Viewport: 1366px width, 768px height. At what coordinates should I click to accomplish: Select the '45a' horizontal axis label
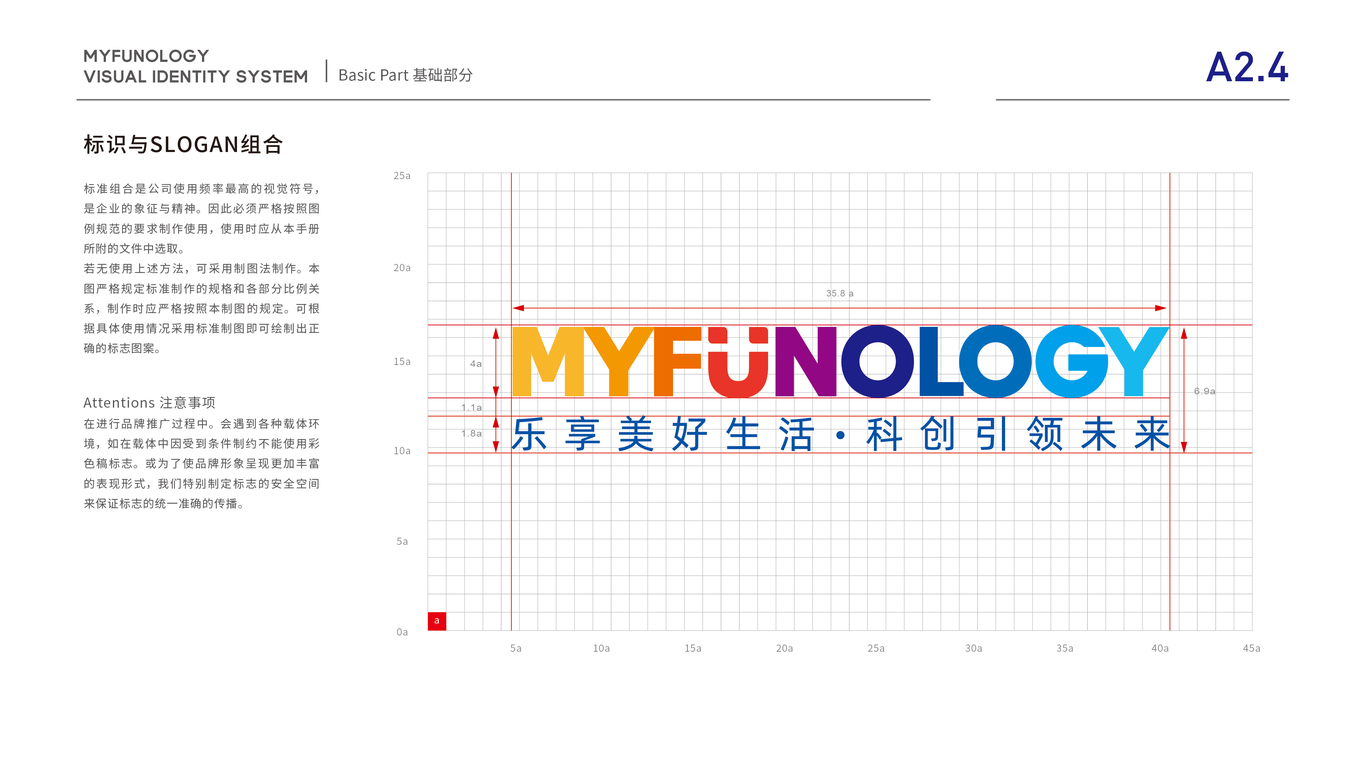coord(1251,648)
